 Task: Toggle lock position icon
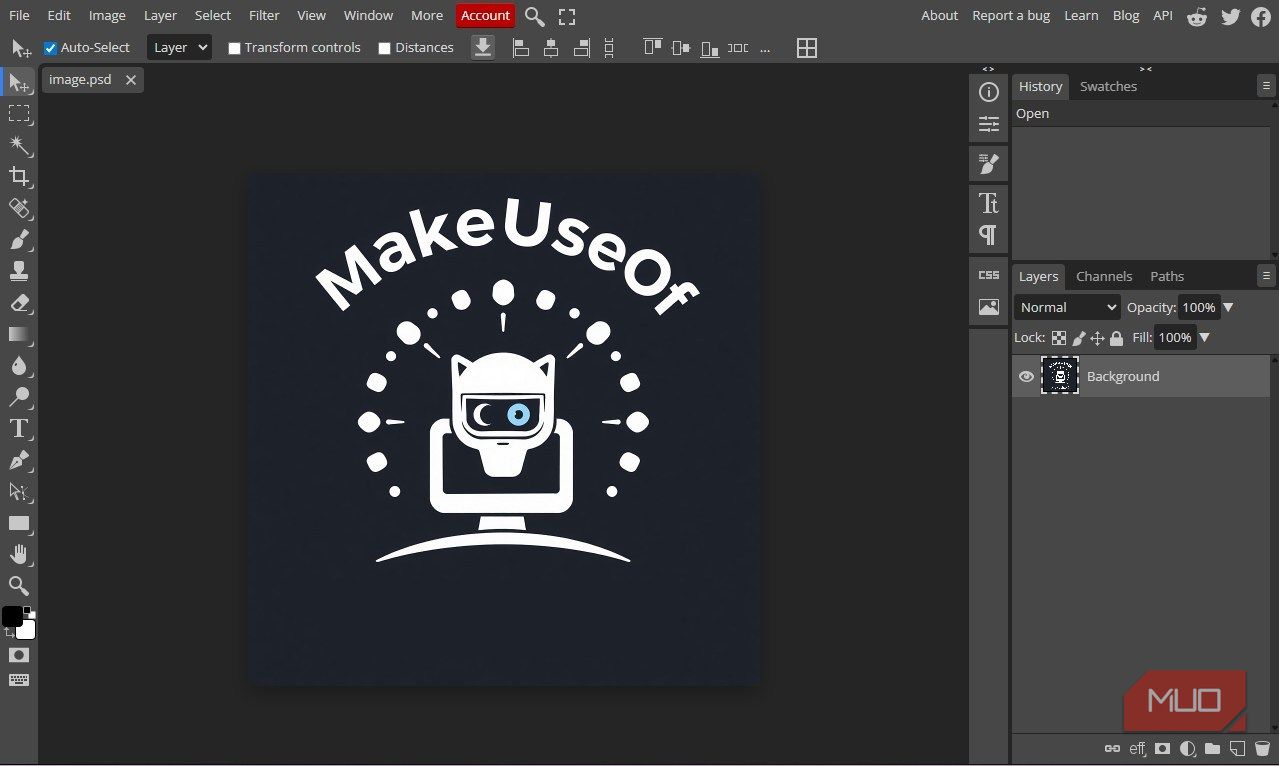[x=1098, y=338]
